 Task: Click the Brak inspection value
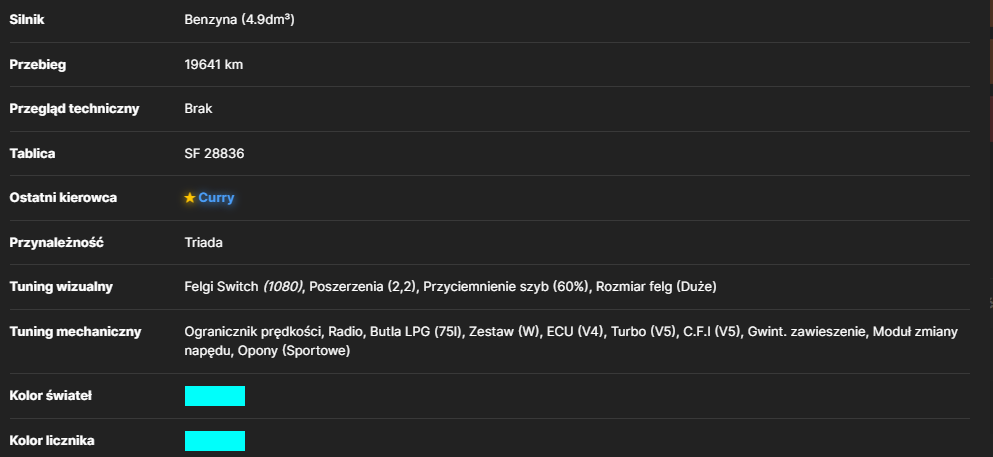tap(198, 109)
